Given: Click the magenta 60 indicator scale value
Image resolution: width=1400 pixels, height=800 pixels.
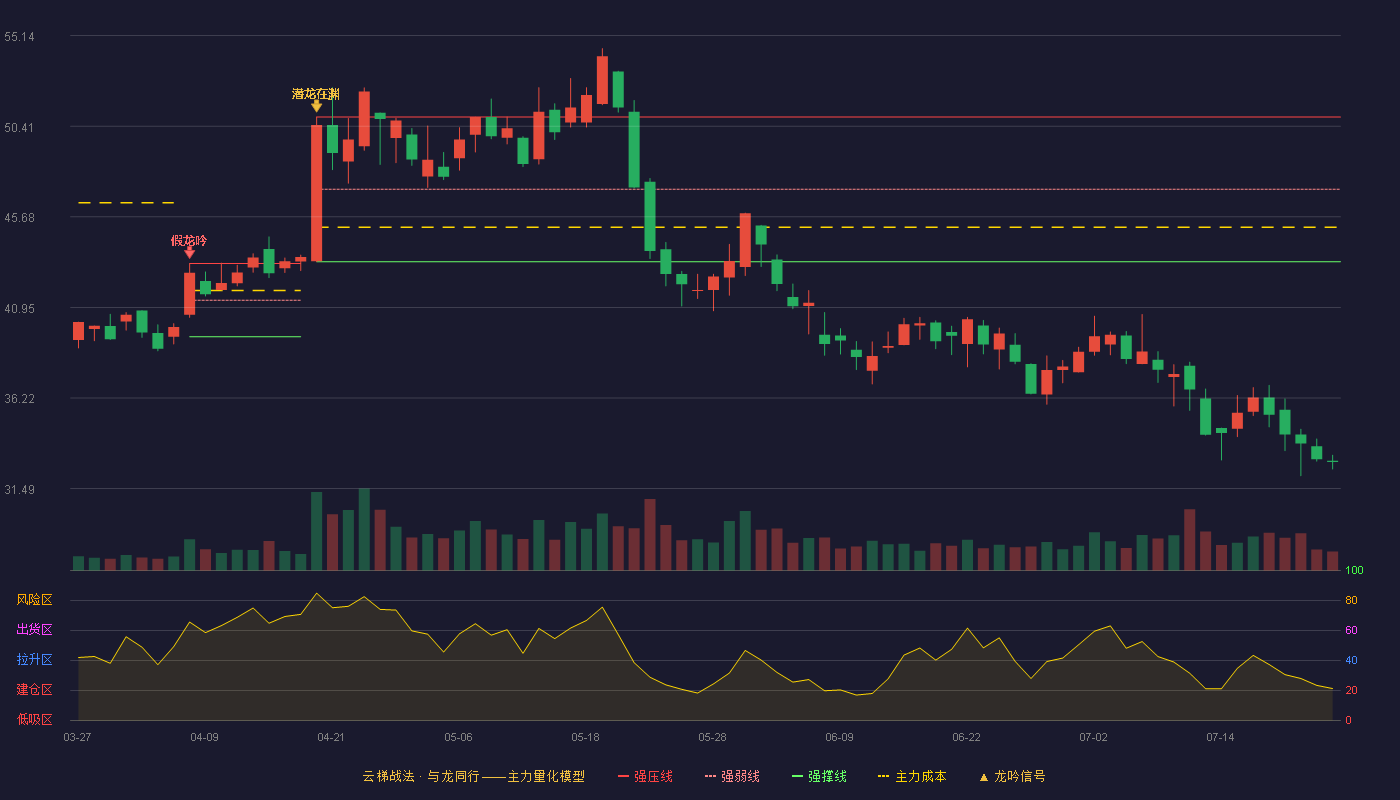Looking at the screenshot, I should point(1351,630).
